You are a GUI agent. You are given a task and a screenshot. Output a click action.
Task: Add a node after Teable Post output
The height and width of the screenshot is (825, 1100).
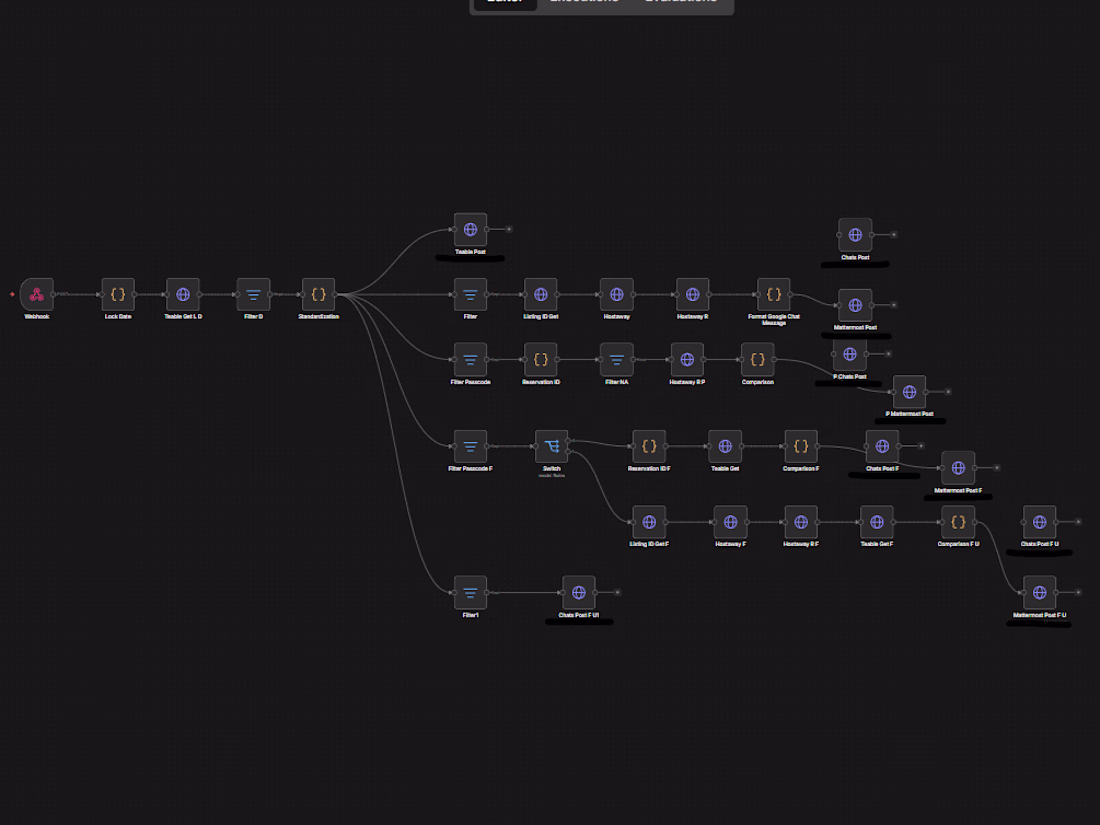point(509,229)
